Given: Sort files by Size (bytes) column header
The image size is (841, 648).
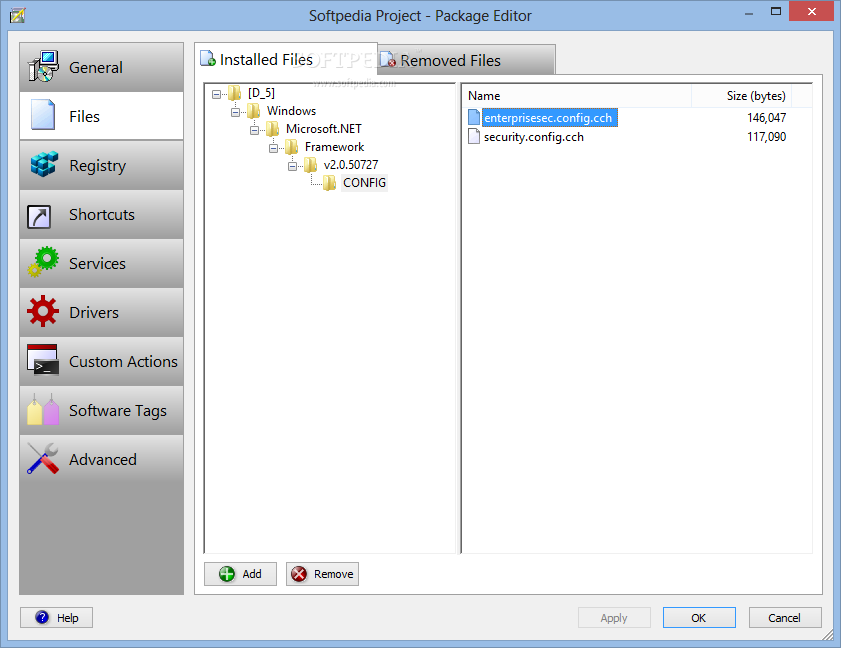Looking at the screenshot, I should pos(741,96).
